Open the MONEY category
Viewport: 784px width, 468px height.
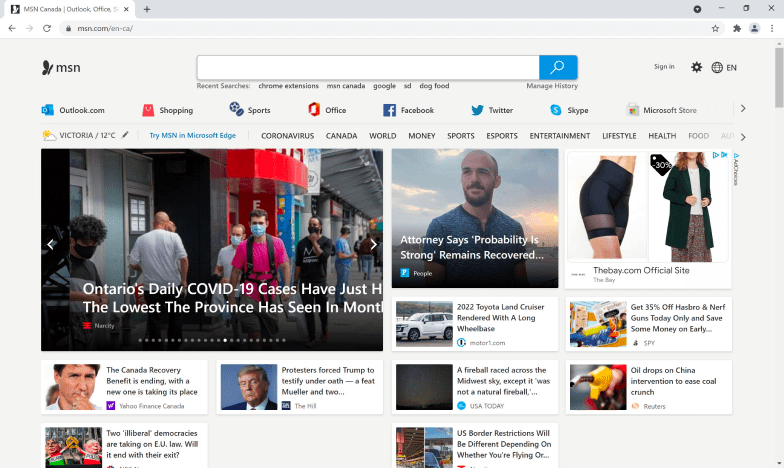click(422, 136)
